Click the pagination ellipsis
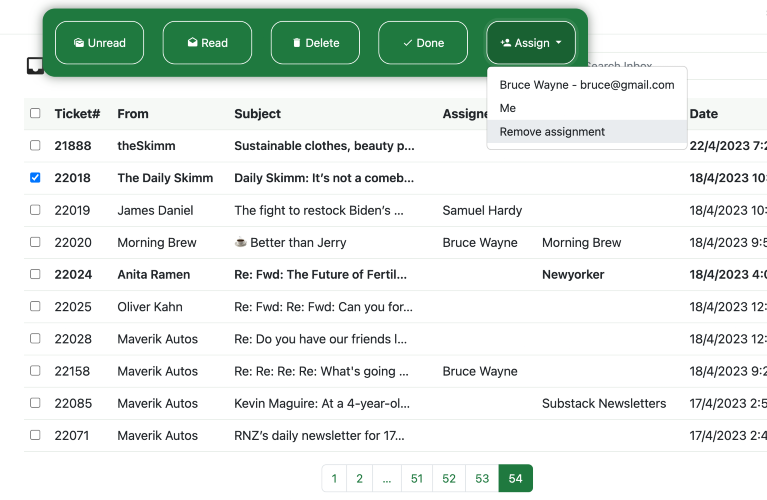767x500 pixels. [387, 478]
